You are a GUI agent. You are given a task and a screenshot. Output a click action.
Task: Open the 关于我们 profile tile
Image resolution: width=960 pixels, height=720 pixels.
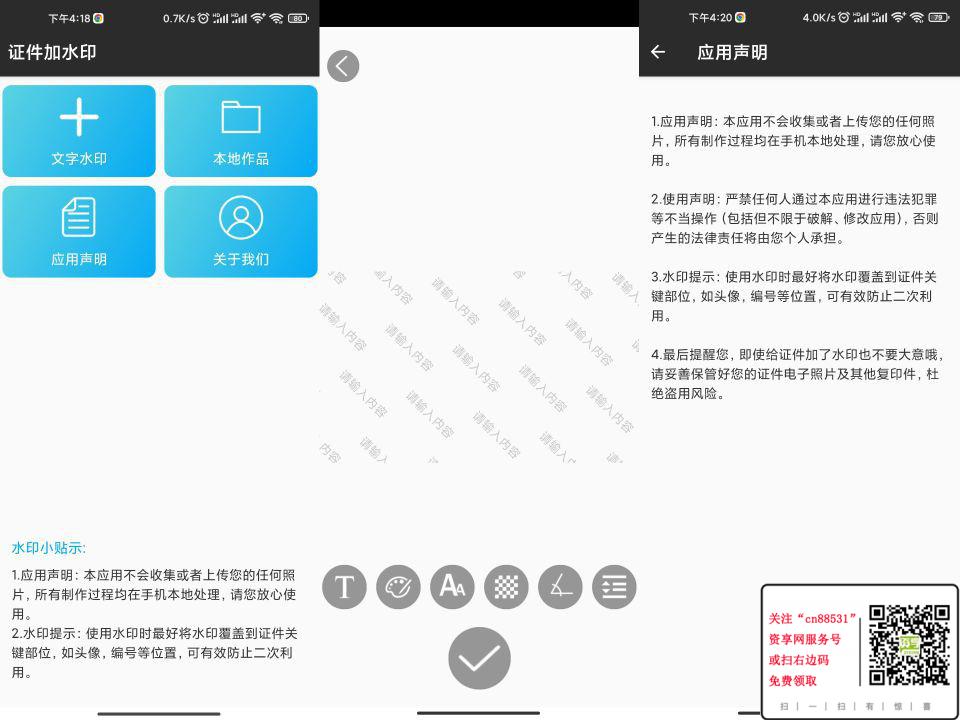point(241,231)
